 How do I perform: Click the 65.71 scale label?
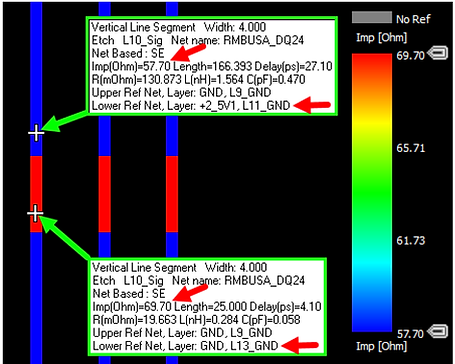(411, 148)
